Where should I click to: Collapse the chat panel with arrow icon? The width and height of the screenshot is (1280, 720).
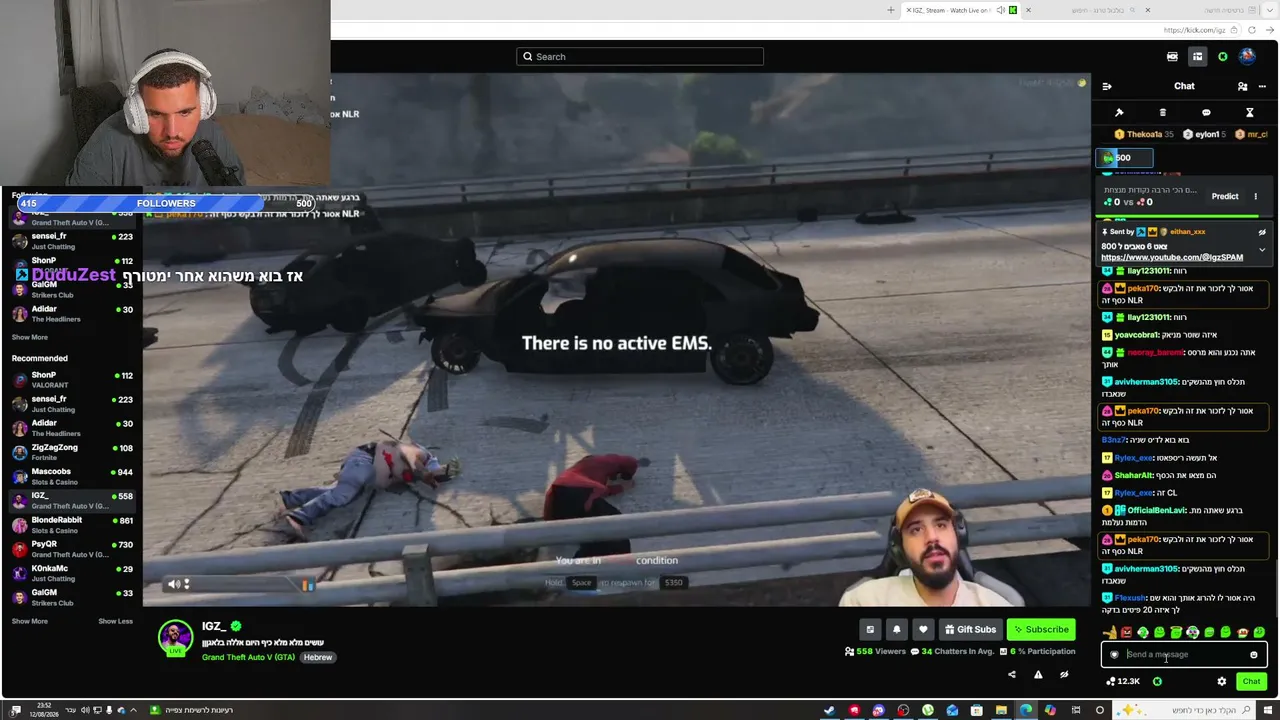tap(1107, 86)
